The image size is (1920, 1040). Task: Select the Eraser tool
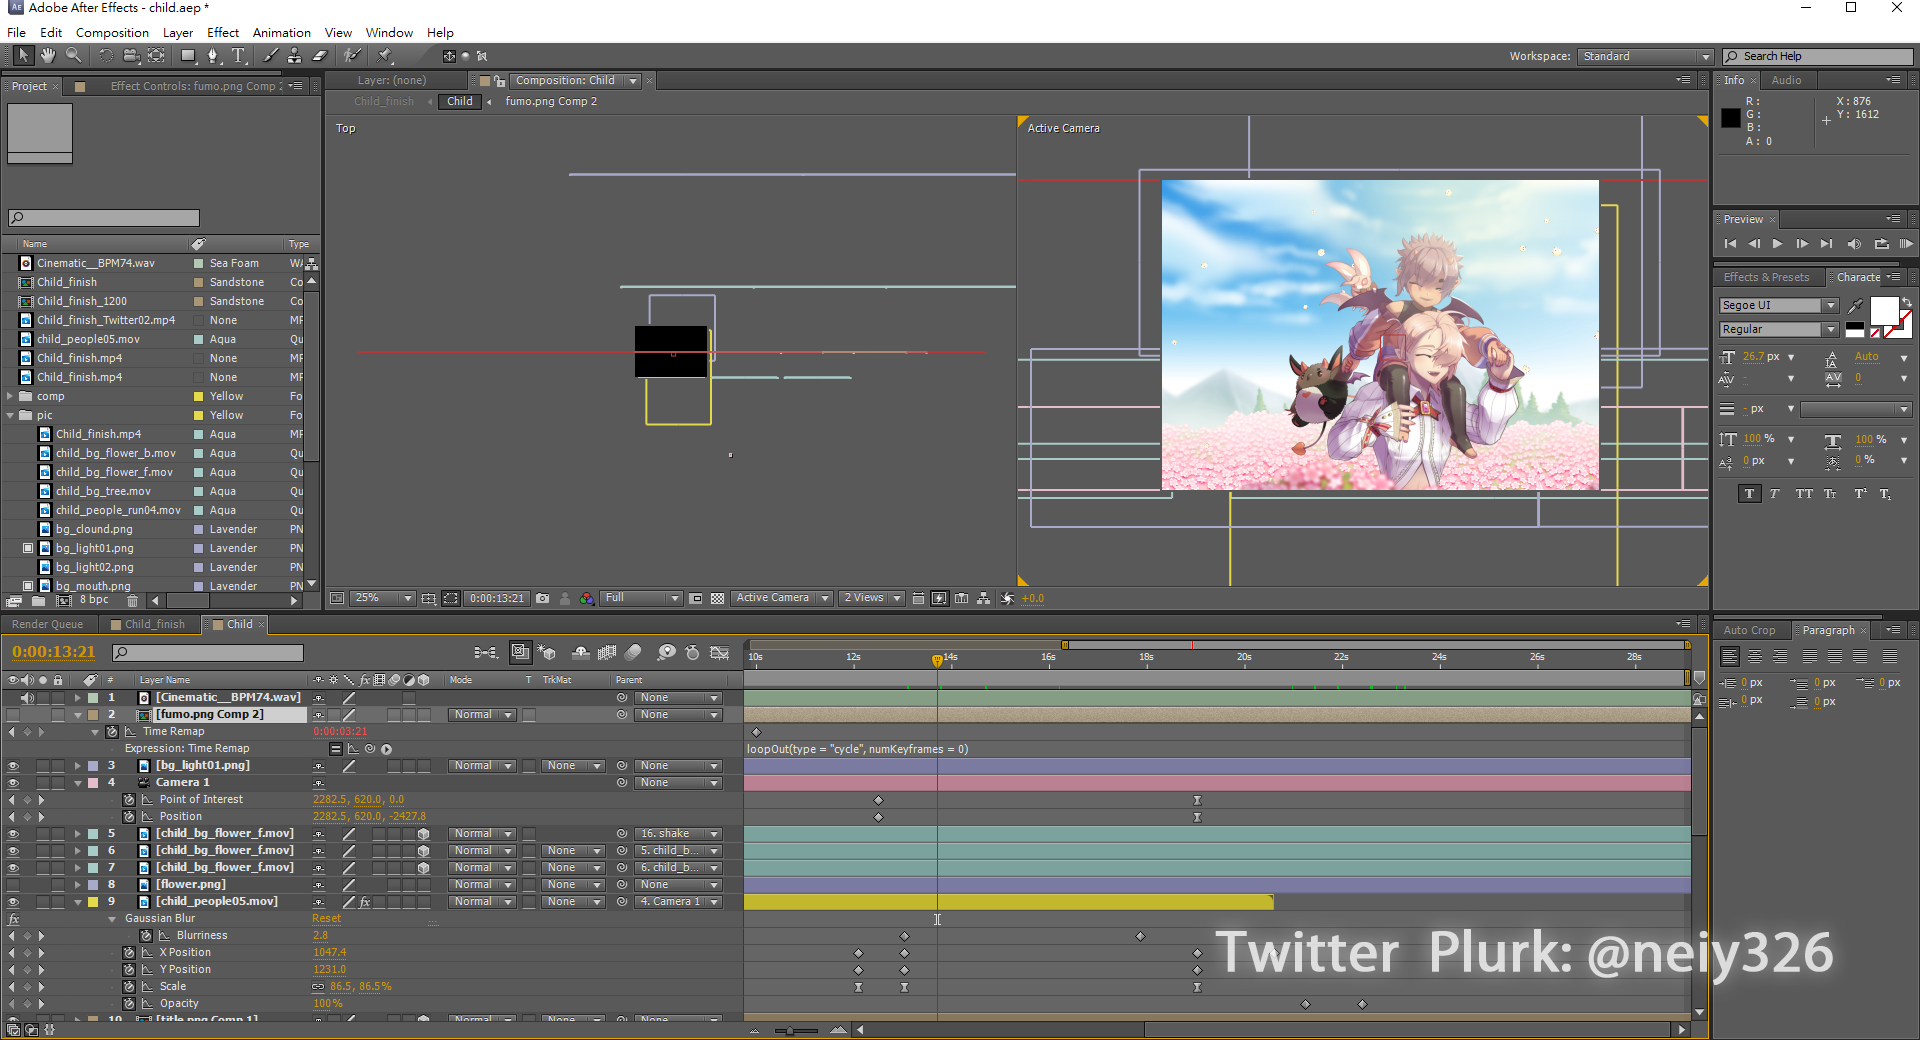tap(320, 56)
